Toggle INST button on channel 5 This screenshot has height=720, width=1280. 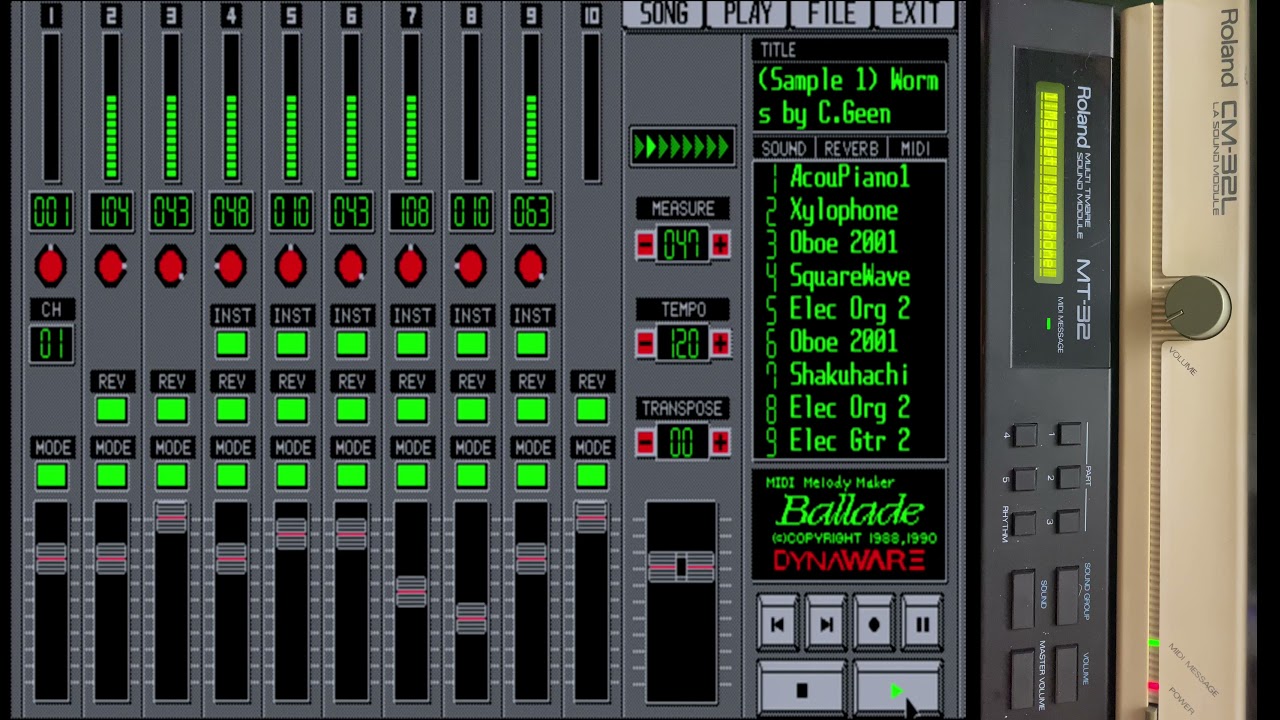pos(291,345)
